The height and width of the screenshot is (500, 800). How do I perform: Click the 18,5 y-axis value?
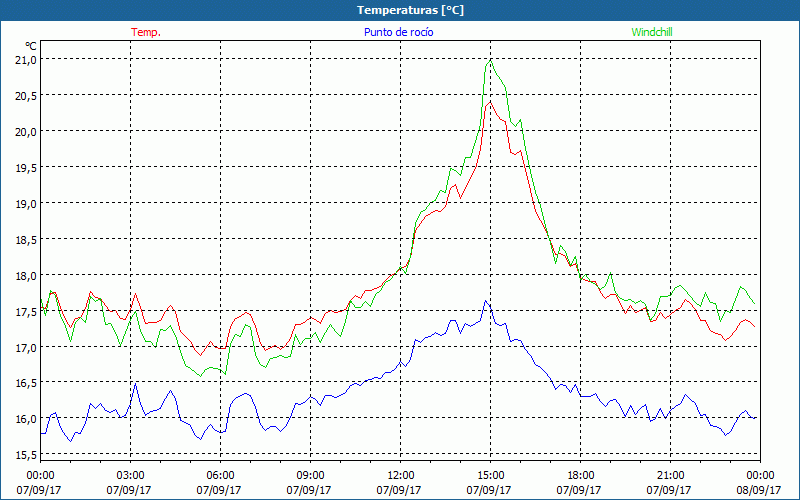27,239
